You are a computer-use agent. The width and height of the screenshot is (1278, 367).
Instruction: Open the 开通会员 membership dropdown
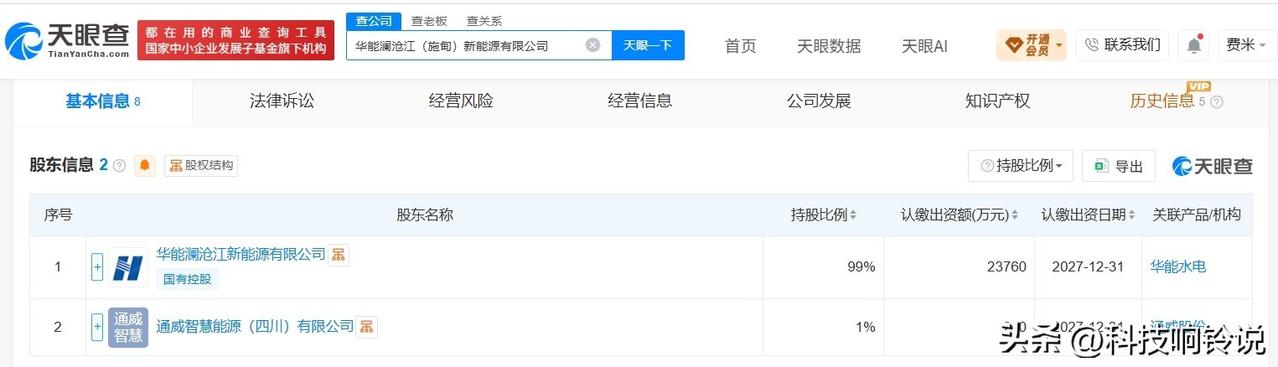pyautogui.click(x=1031, y=45)
